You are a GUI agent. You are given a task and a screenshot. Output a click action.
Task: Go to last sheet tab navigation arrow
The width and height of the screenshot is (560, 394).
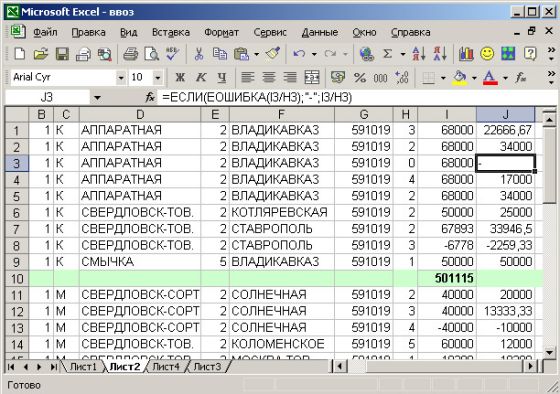click(54, 366)
